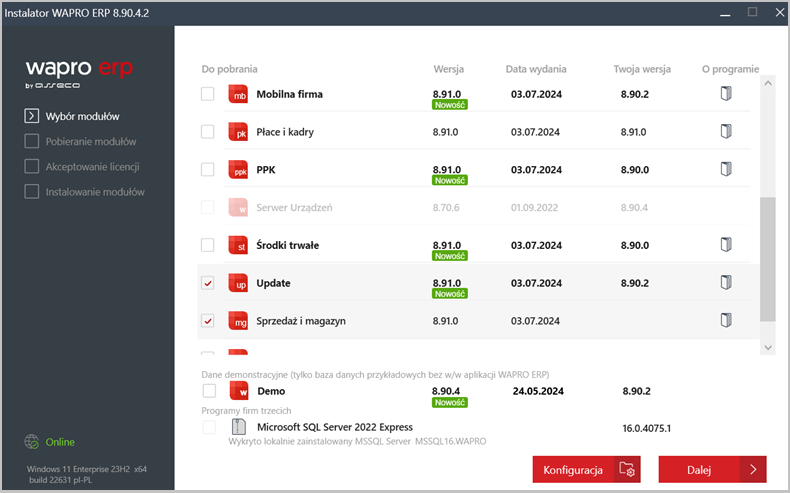790x493 pixels.
Task: Check the Mobilna firma checkbox
Action: point(208,94)
